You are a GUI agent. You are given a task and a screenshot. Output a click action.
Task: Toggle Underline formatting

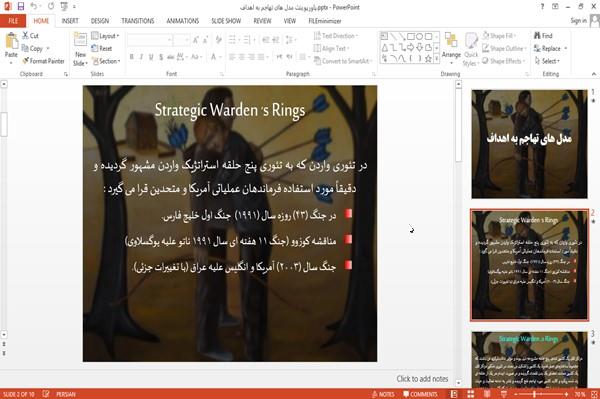[x=151, y=57]
